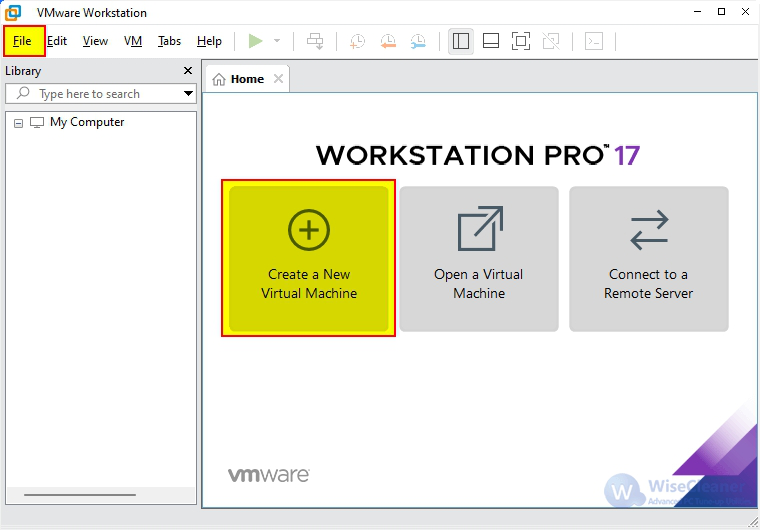Image resolution: width=760 pixels, height=530 pixels.
Task: Click Open a Virtual Machine
Action: [x=479, y=258]
